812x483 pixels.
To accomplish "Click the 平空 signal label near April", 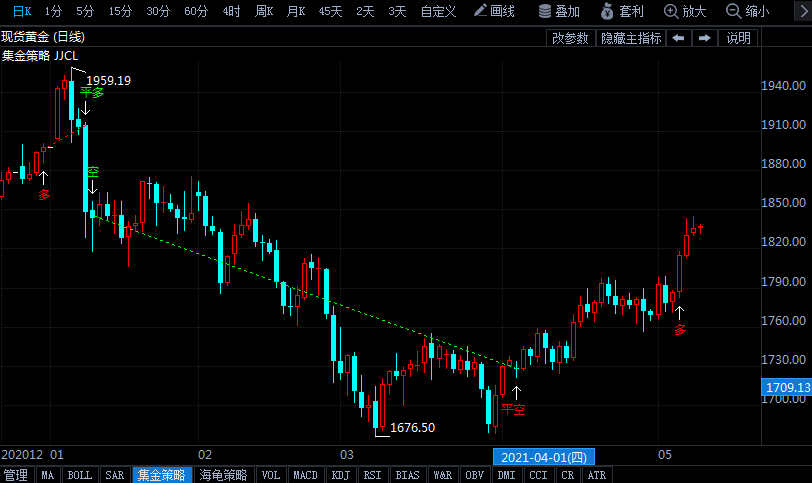I will coord(513,409).
